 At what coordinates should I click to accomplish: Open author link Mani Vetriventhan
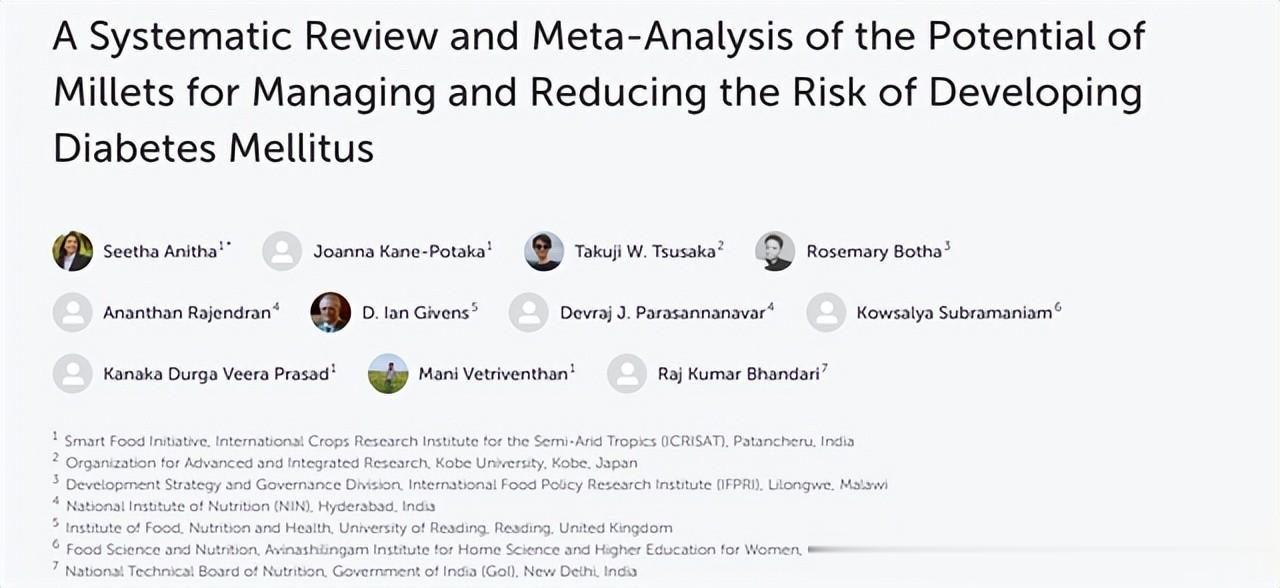[x=493, y=374]
